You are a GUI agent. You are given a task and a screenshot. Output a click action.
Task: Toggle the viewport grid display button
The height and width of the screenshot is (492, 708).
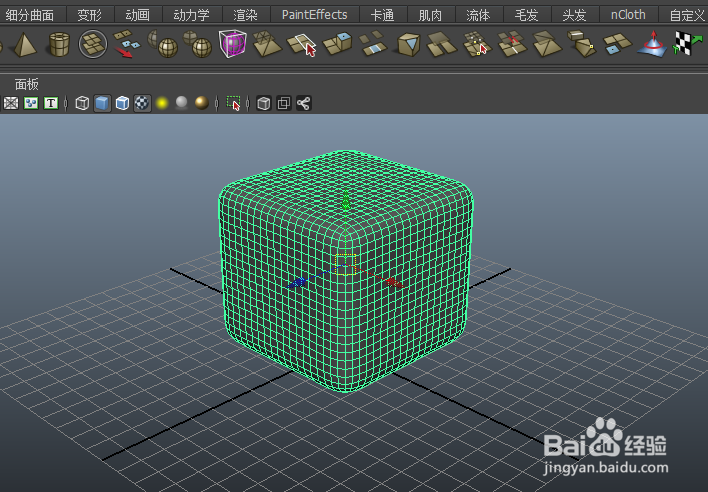(11, 103)
